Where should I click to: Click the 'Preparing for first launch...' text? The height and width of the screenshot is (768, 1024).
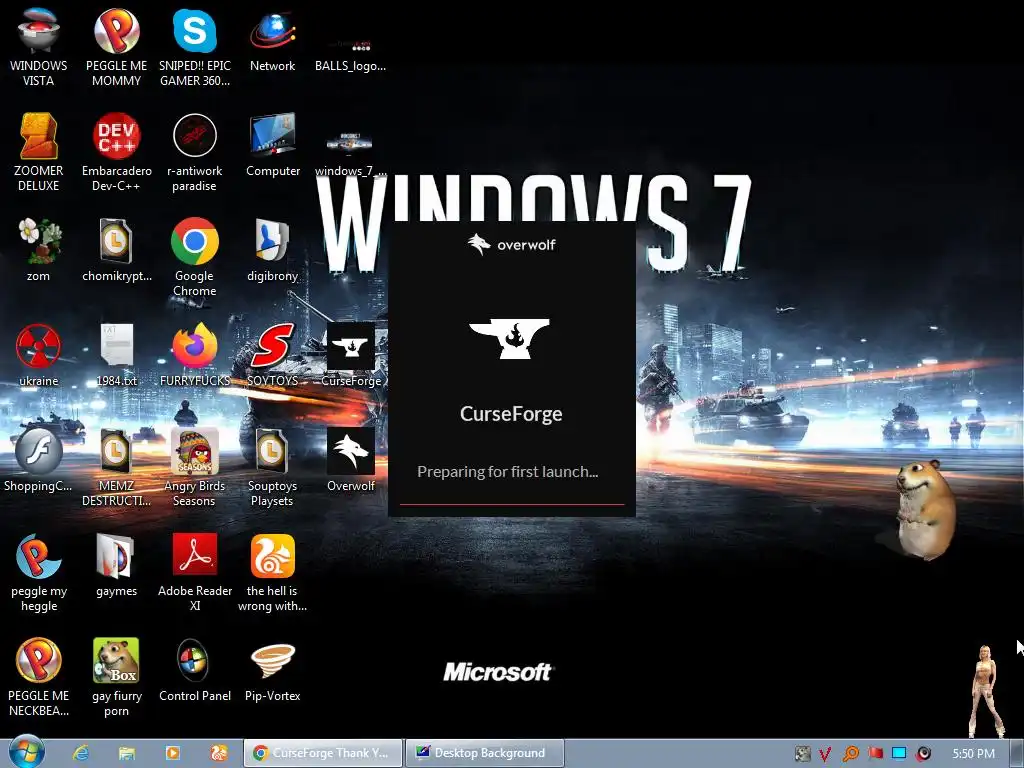507,472
